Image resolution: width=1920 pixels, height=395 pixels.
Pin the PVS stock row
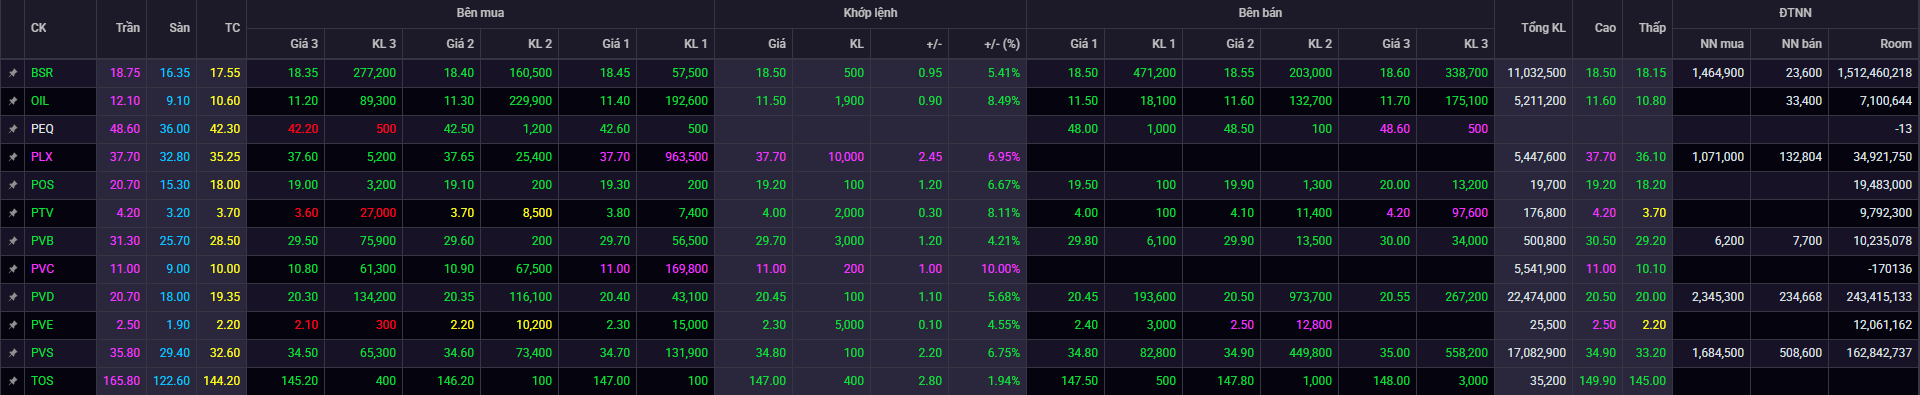click(13, 353)
